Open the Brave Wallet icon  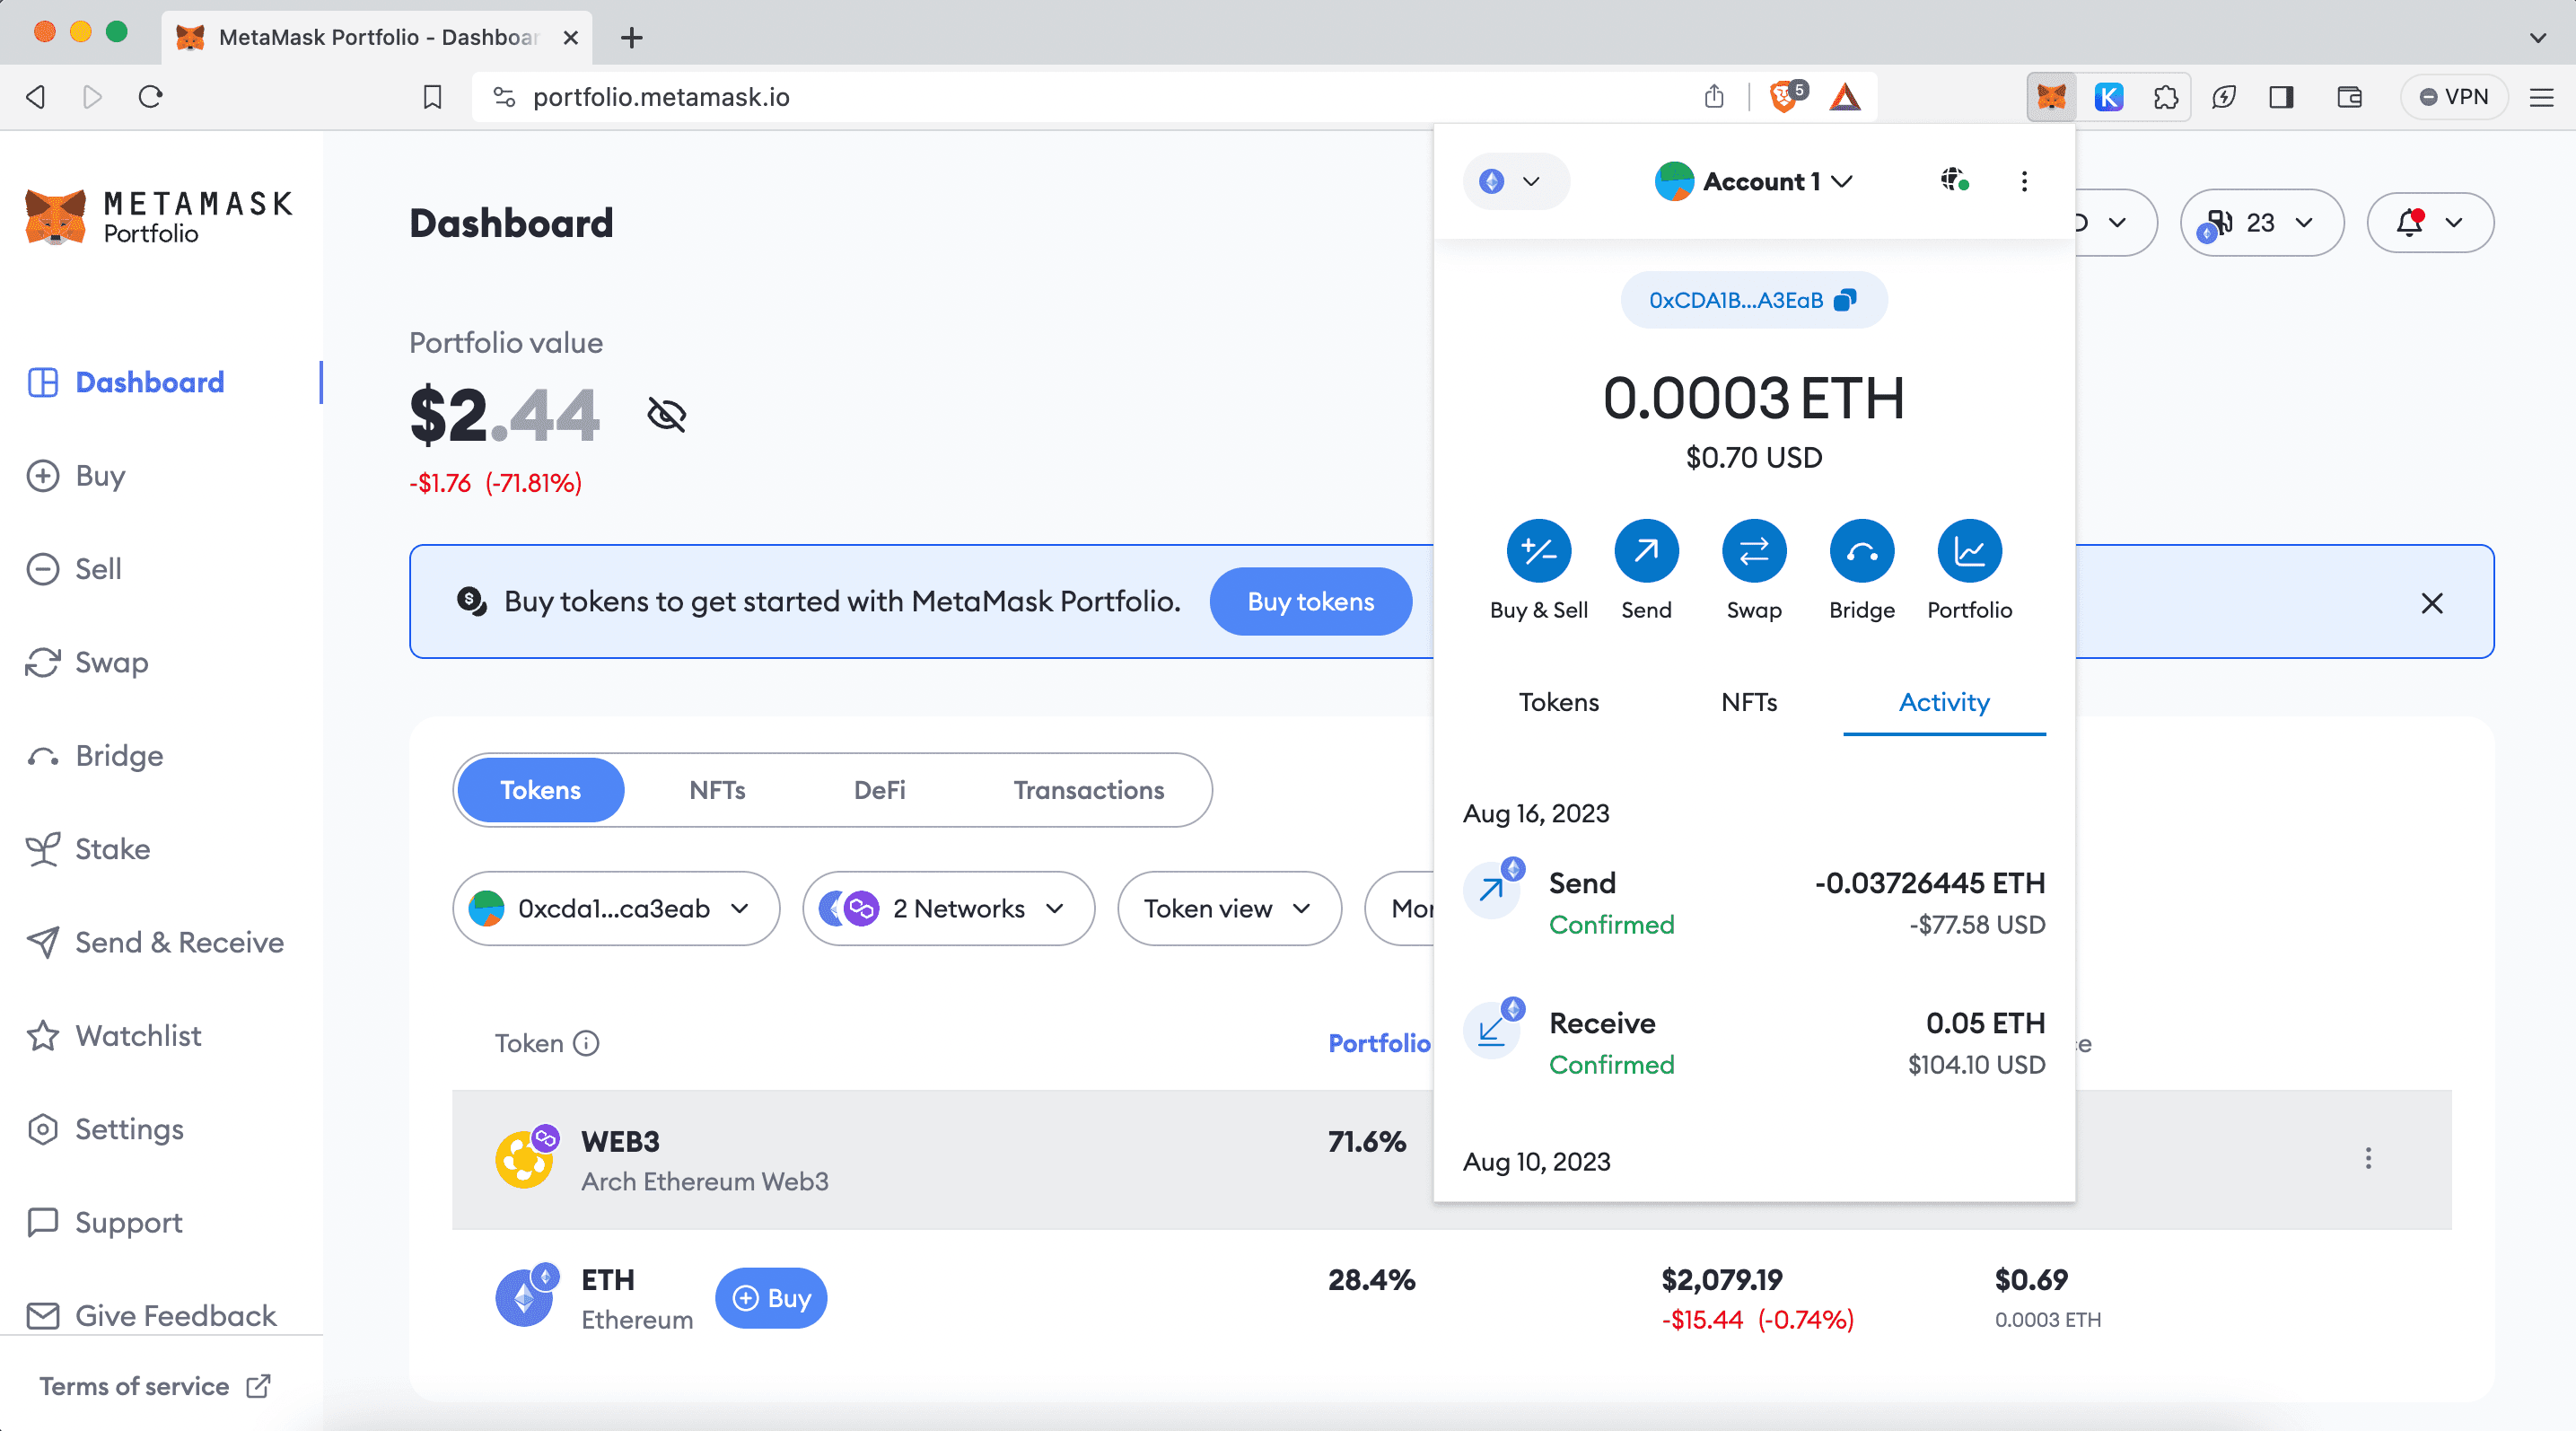(2349, 97)
